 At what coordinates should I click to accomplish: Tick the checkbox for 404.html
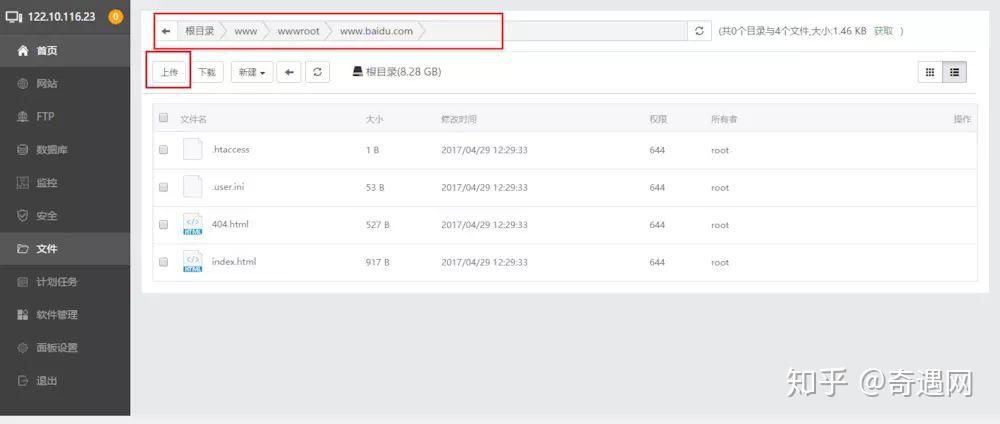tap(163, 224)
